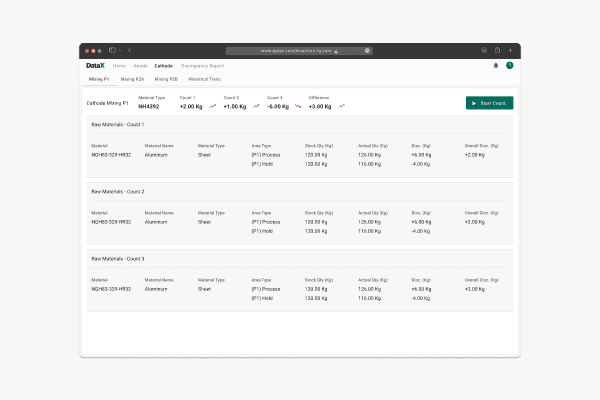Switch to the Historical Trend tab
The image size is (600, 400).
click(204, 79)
